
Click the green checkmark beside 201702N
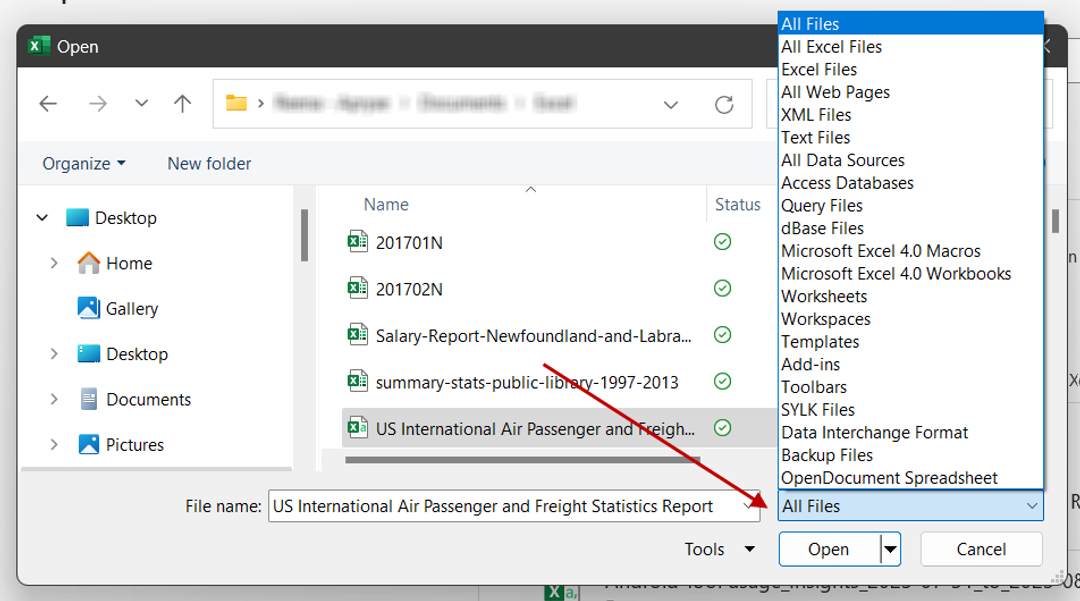[x=722, y=288]
